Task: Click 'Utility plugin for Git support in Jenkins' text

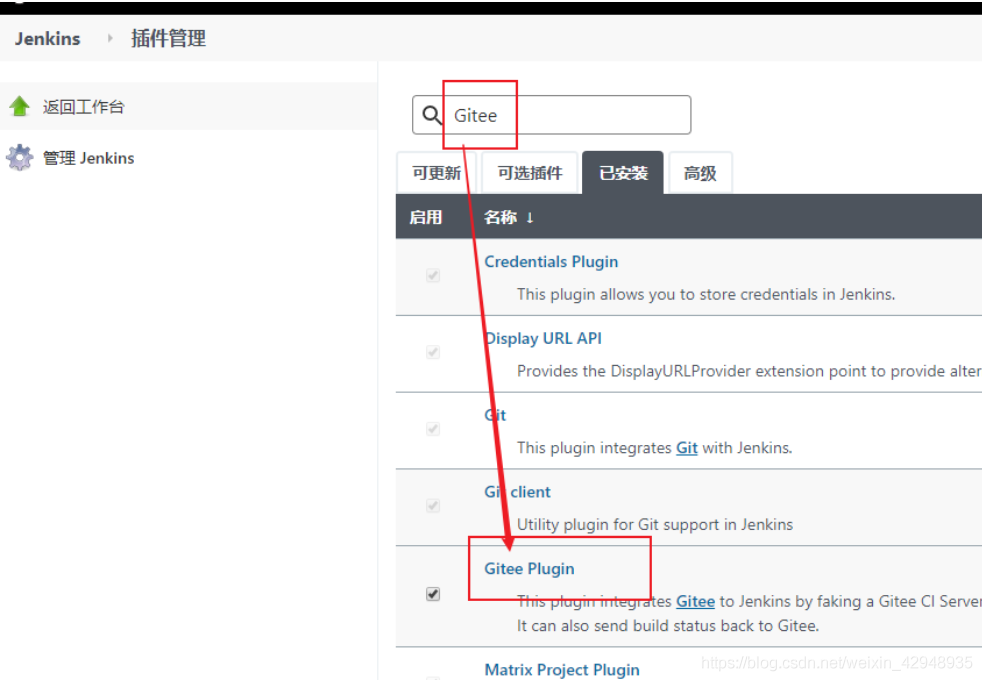Action: click(654, 524)
